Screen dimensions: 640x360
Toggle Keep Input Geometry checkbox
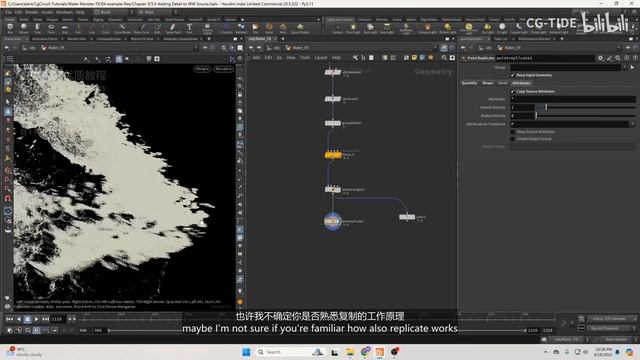[x=513, y=75]
